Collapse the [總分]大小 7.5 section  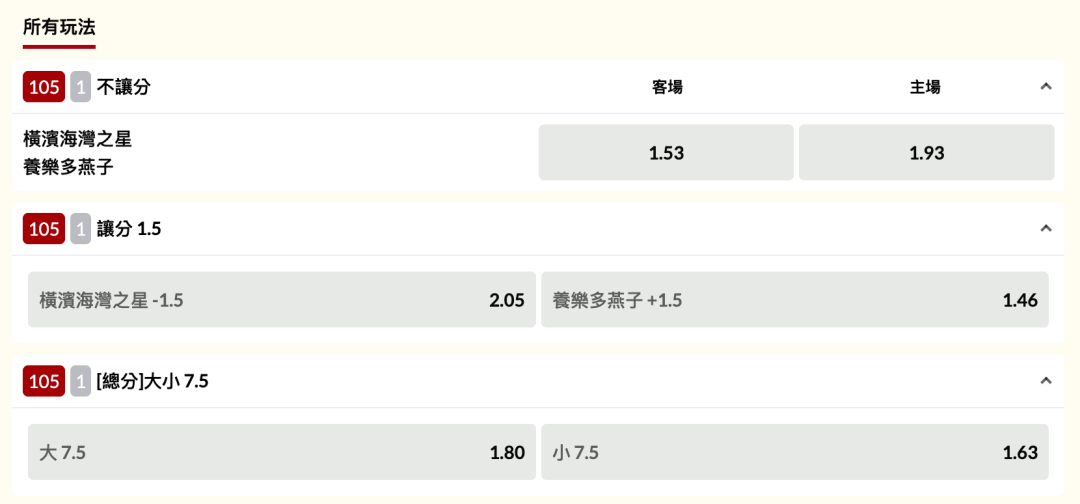(x=1046, y=381)
